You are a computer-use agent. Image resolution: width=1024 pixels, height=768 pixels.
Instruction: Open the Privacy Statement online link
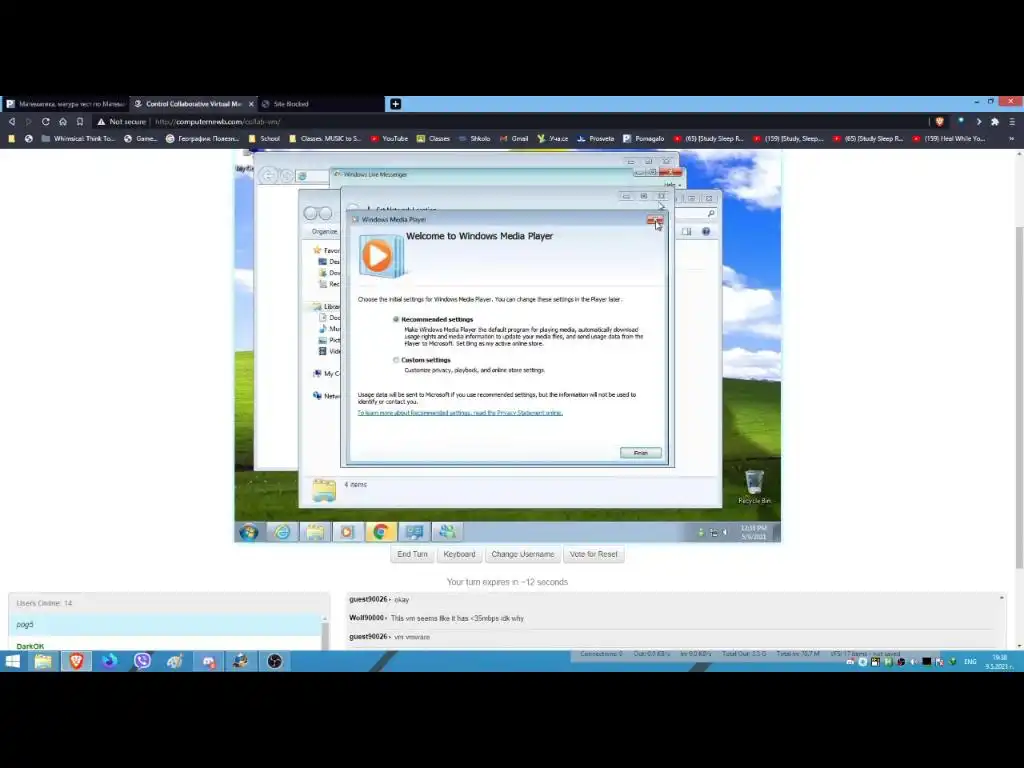pyautogui.click(x=460, y=413)
